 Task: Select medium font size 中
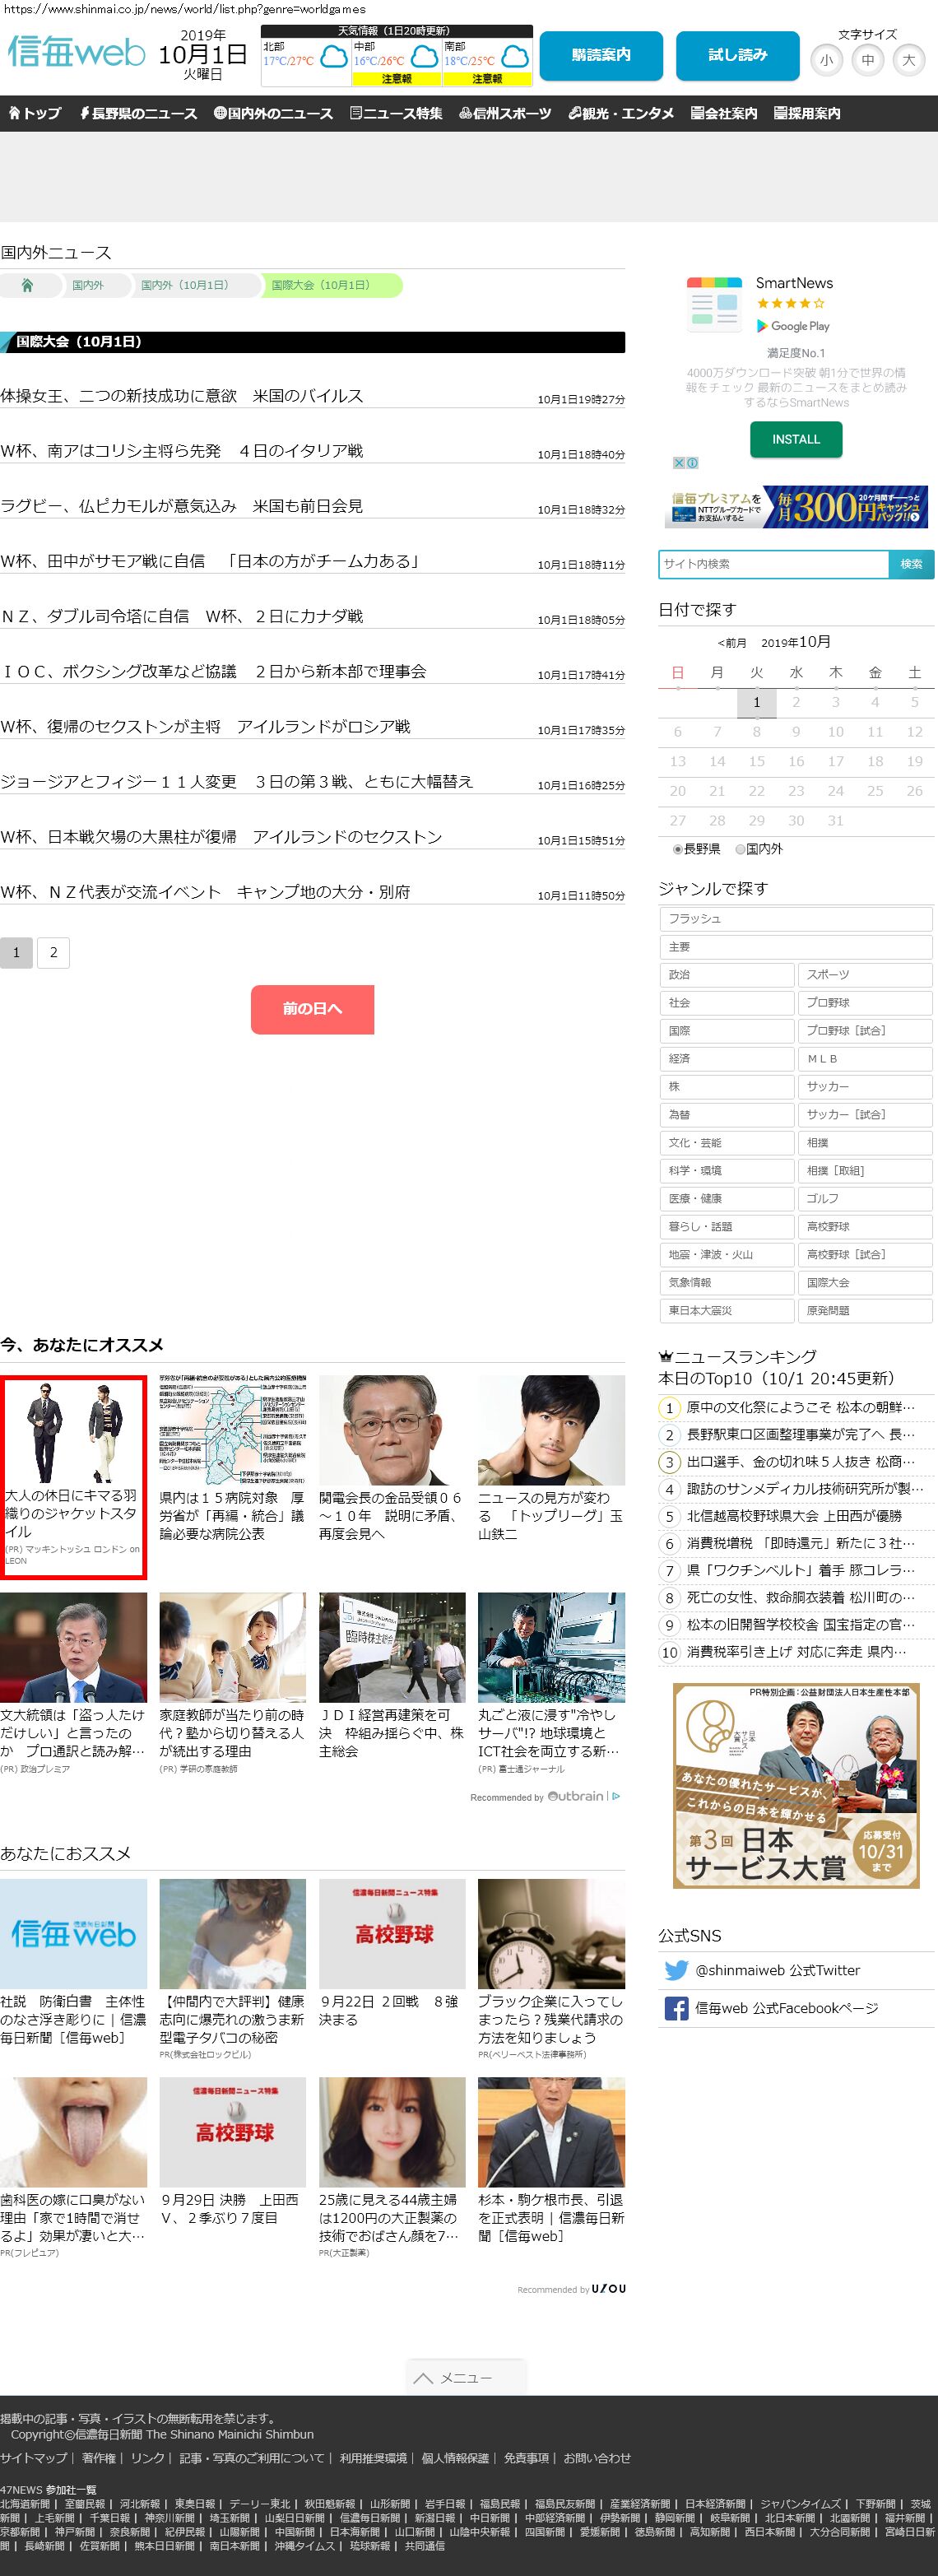[867, 60]
